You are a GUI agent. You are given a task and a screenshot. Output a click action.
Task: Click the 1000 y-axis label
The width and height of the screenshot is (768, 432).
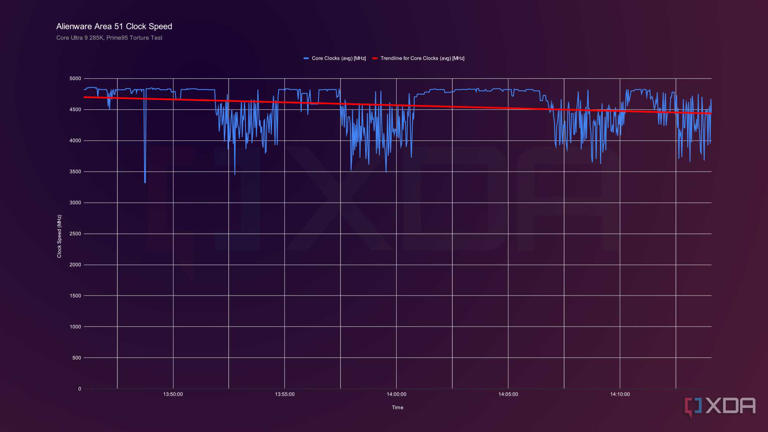click(x=75, y=327)
